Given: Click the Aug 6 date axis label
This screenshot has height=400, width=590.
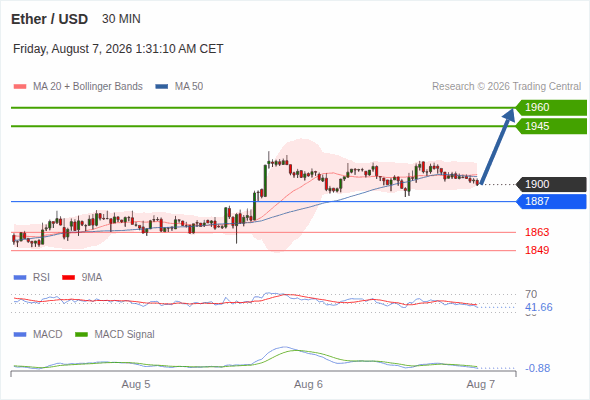Looking at the screenshot, I should point(308,385).
